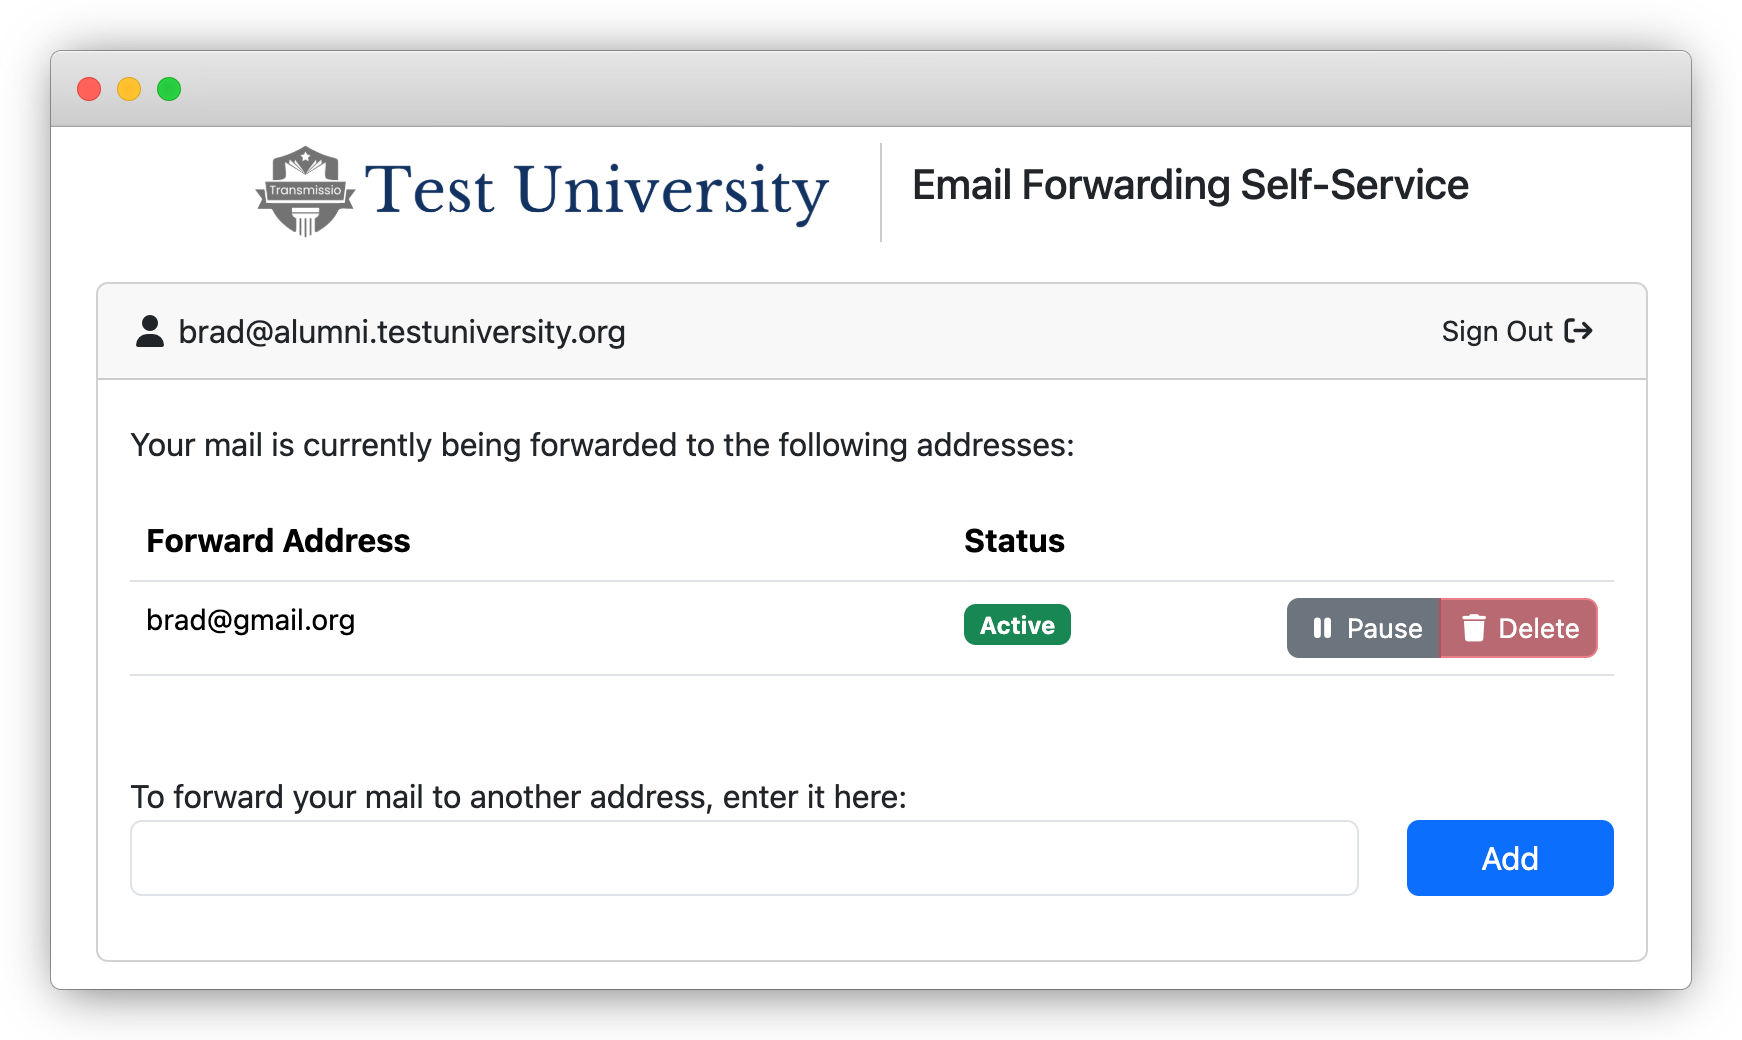
Task: Click the trash can icon on Delete
Action: pyautogui.click(x=1473, y=628)
